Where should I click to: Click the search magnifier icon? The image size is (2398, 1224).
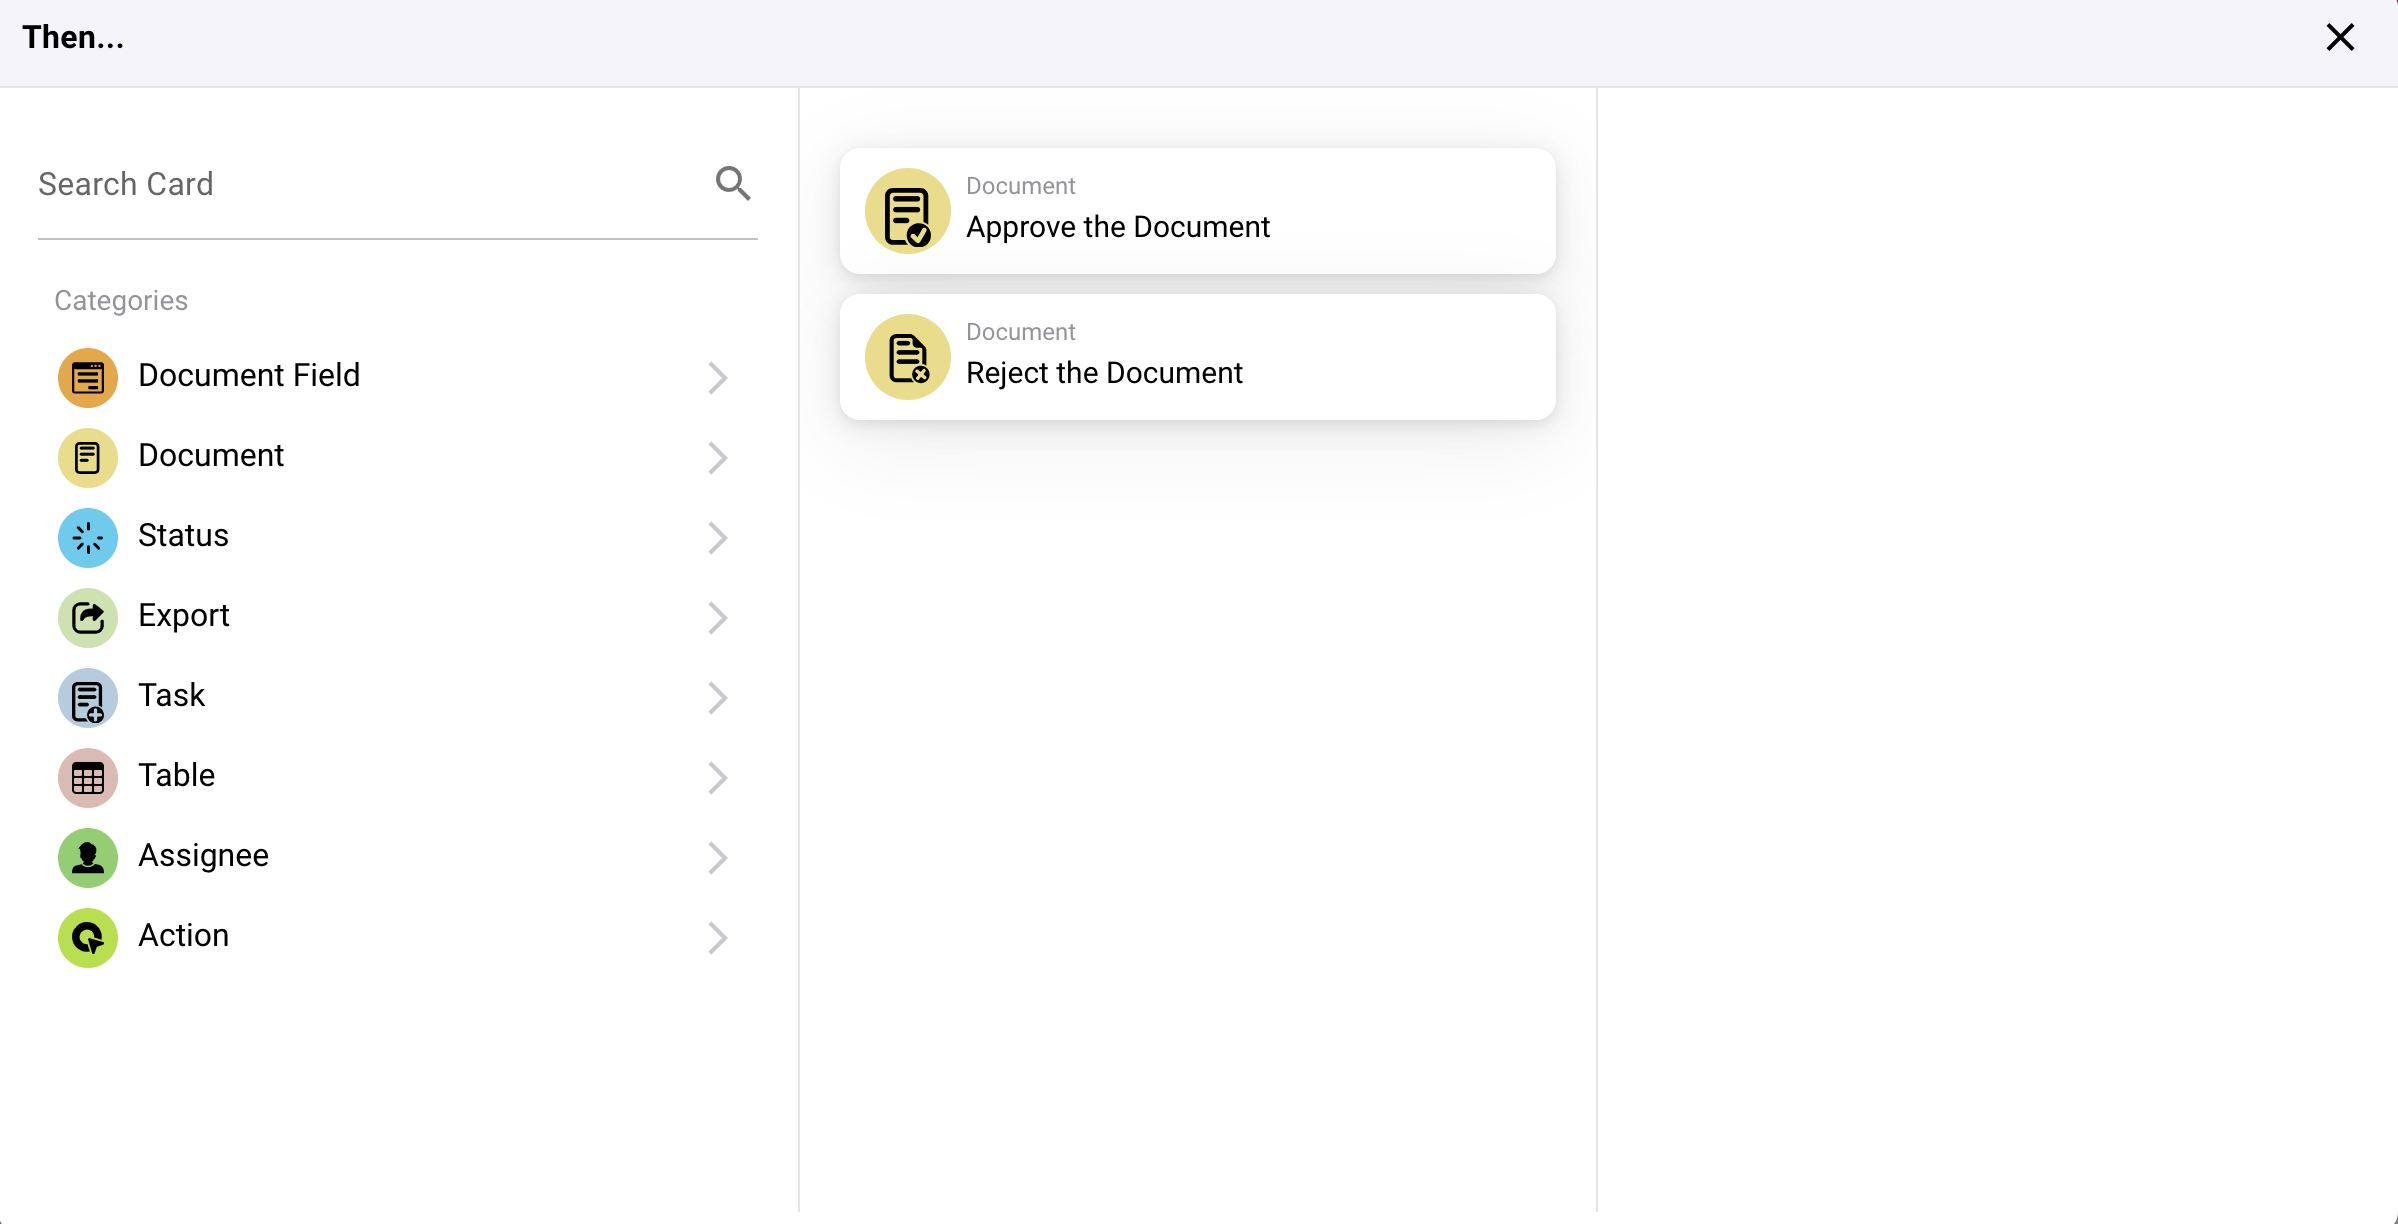(x=732, y=184)
